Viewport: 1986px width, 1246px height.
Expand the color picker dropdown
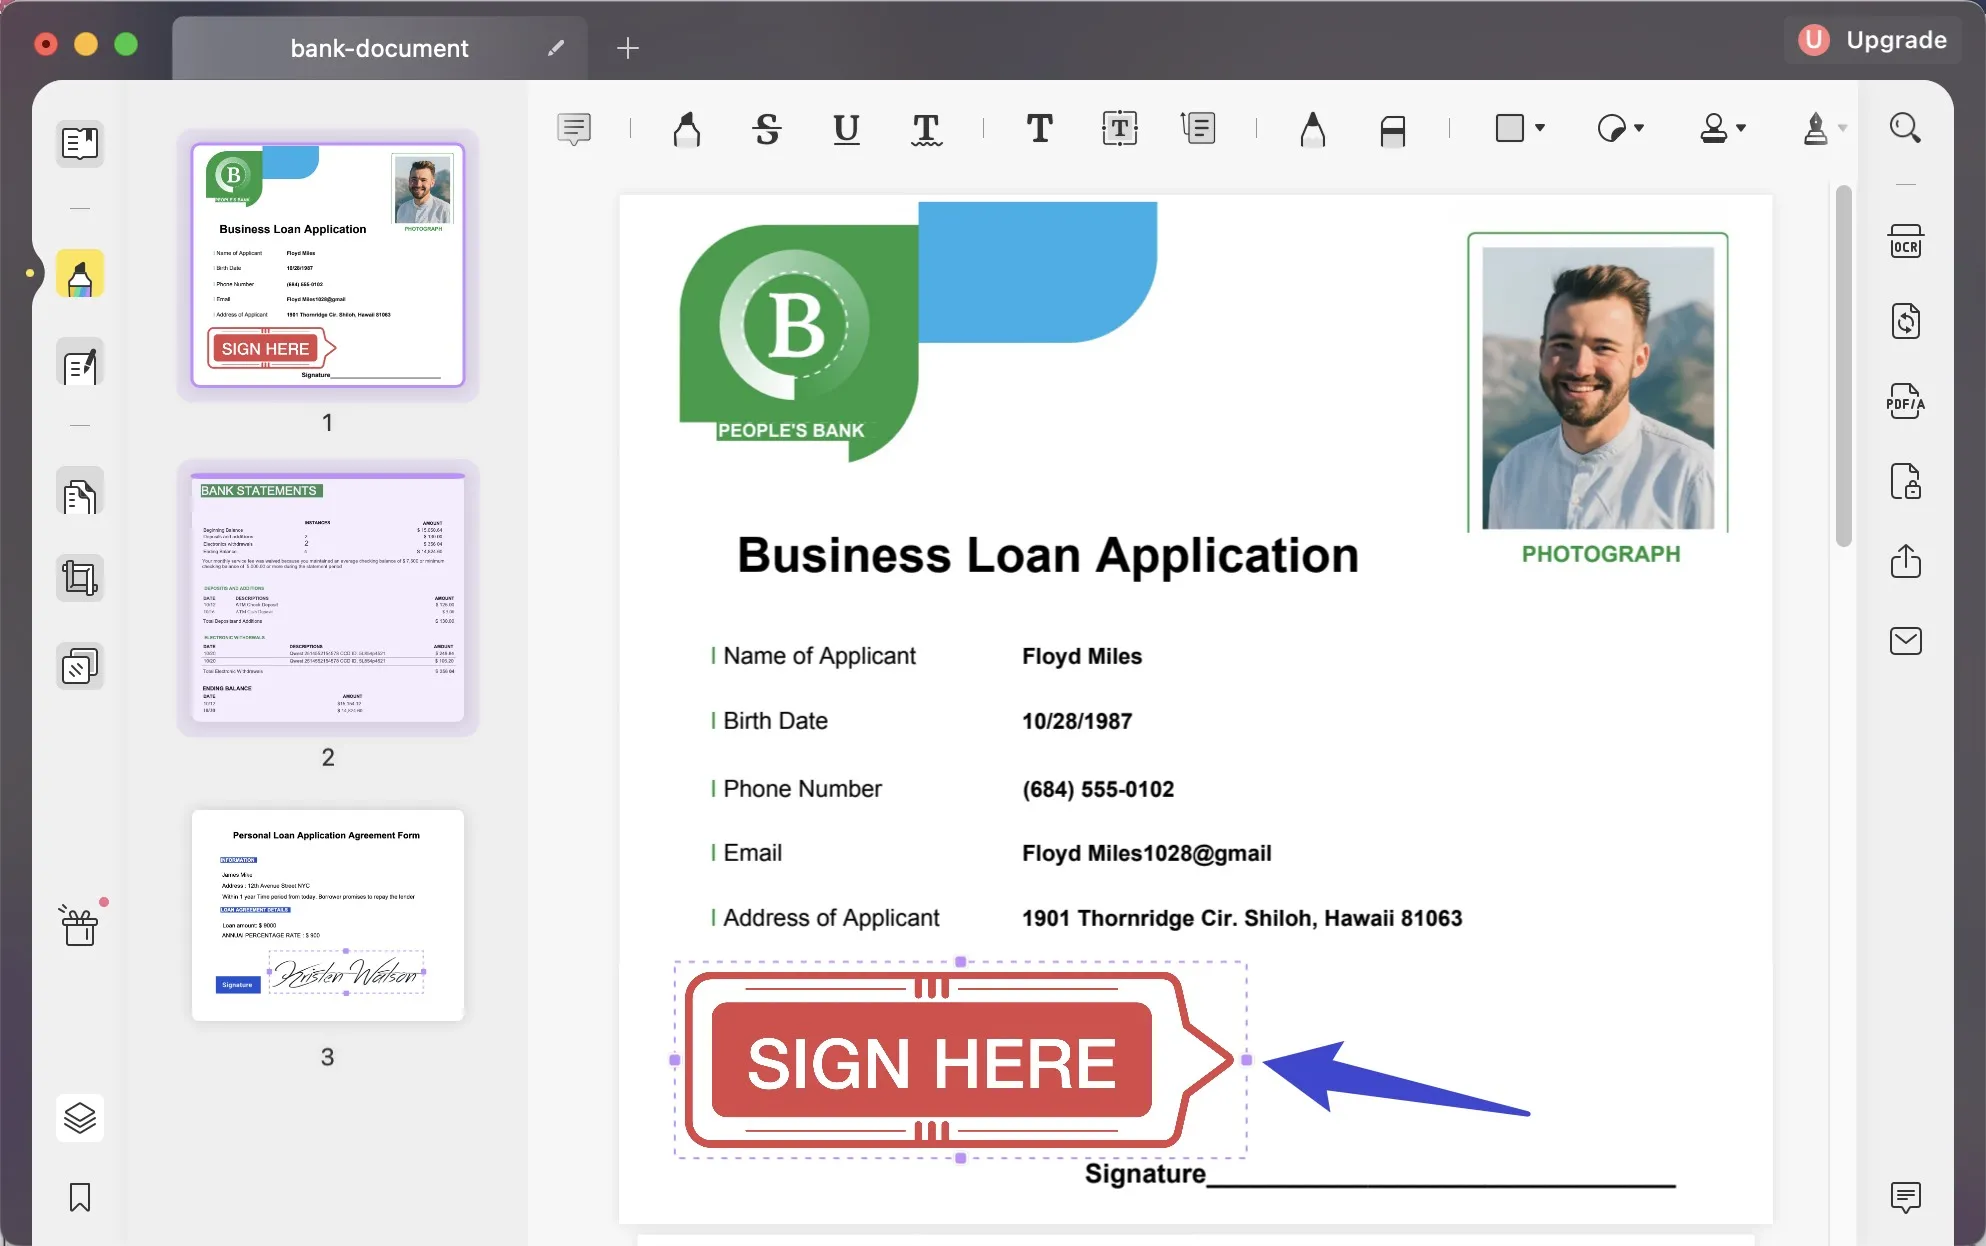[x=1640, y=128]
